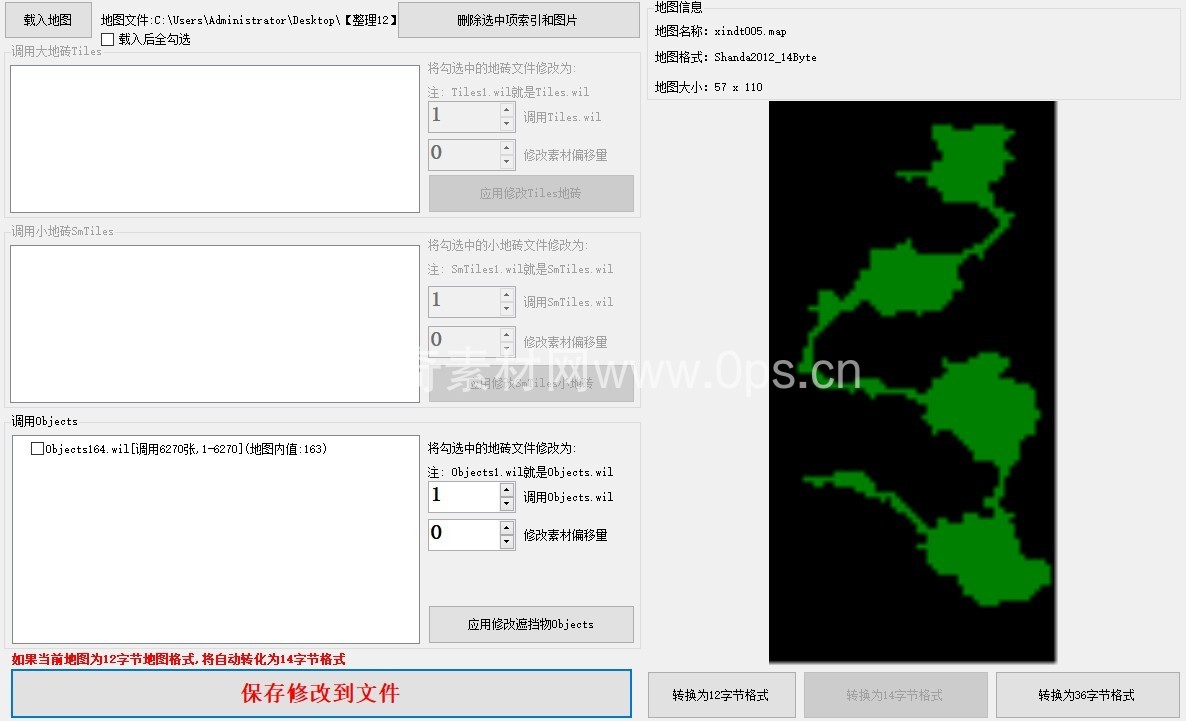
Task: Click the Objects 修改素材偏移量 offset input field
Action: pyautogui.click(x=463, y=534)
